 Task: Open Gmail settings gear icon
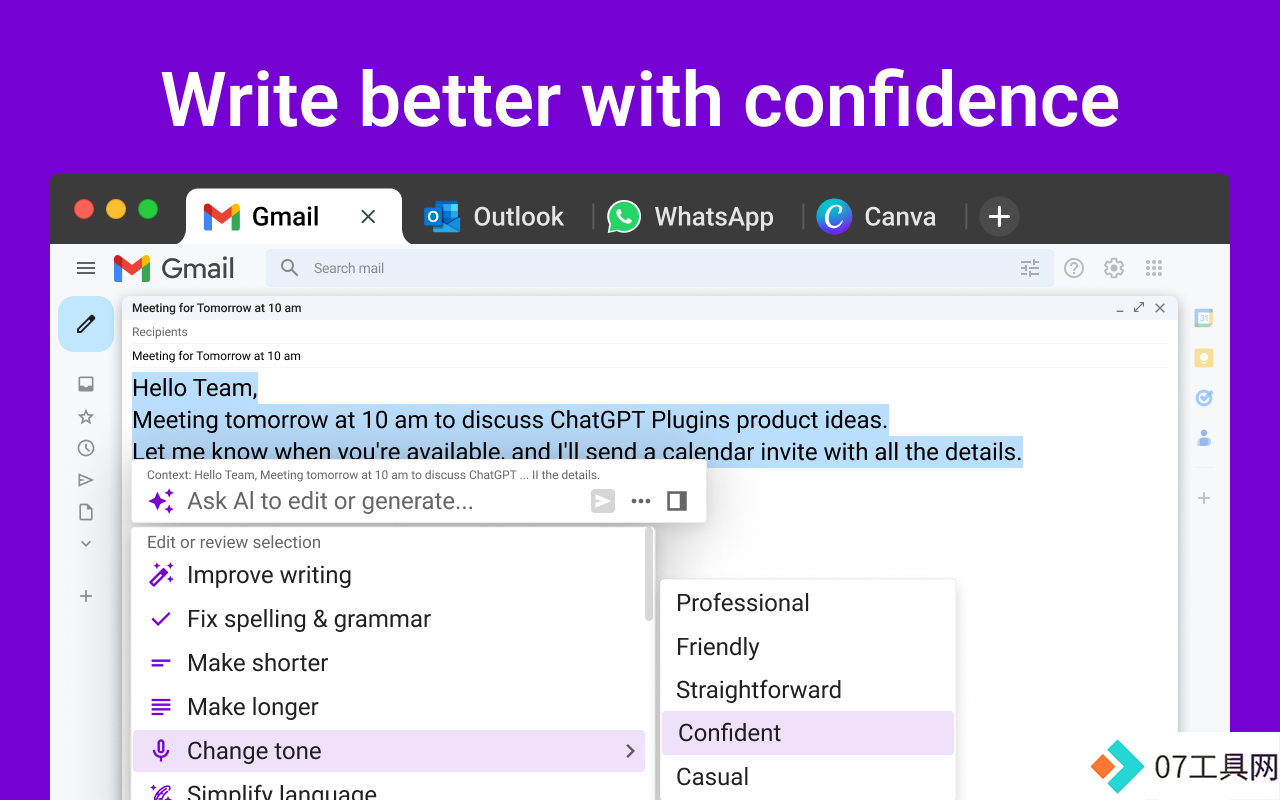coord(1114,268)
